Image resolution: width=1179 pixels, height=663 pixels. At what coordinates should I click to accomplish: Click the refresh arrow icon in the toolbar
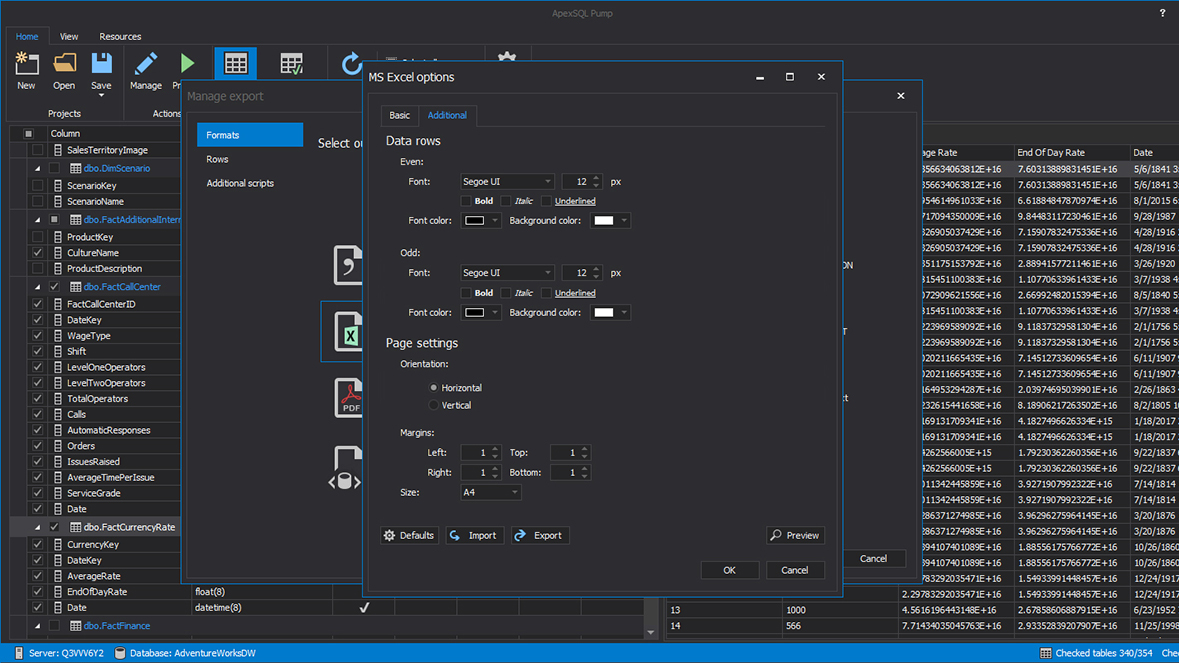click(352, 63)
